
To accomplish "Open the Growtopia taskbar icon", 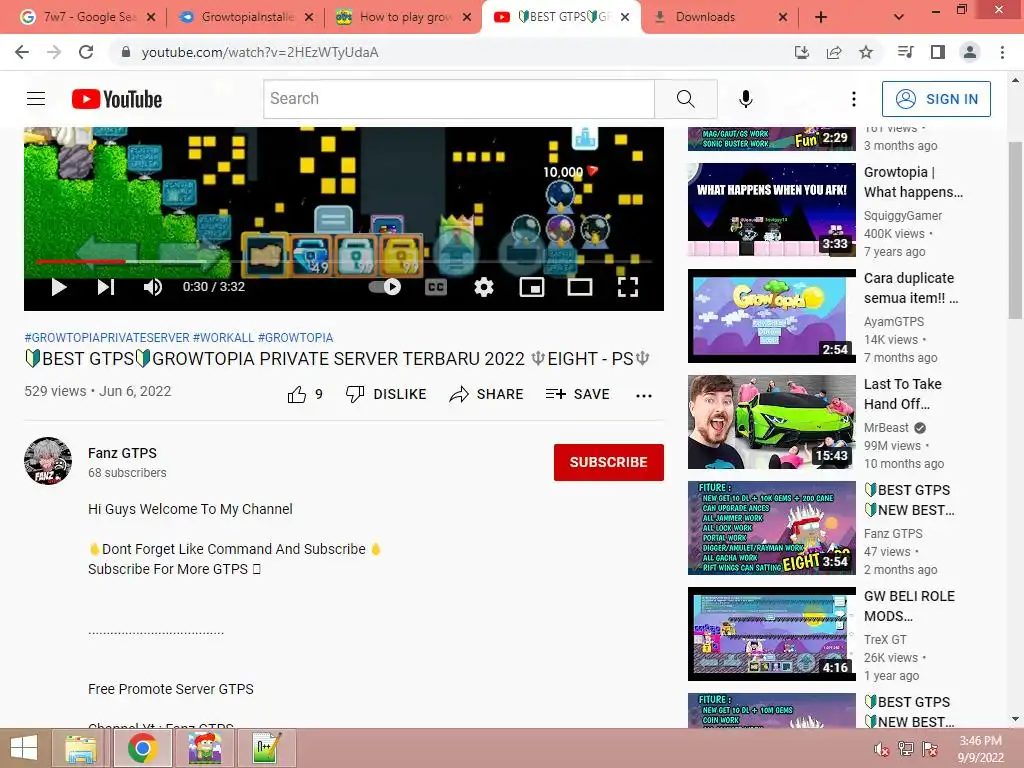I will coord(204,748).
